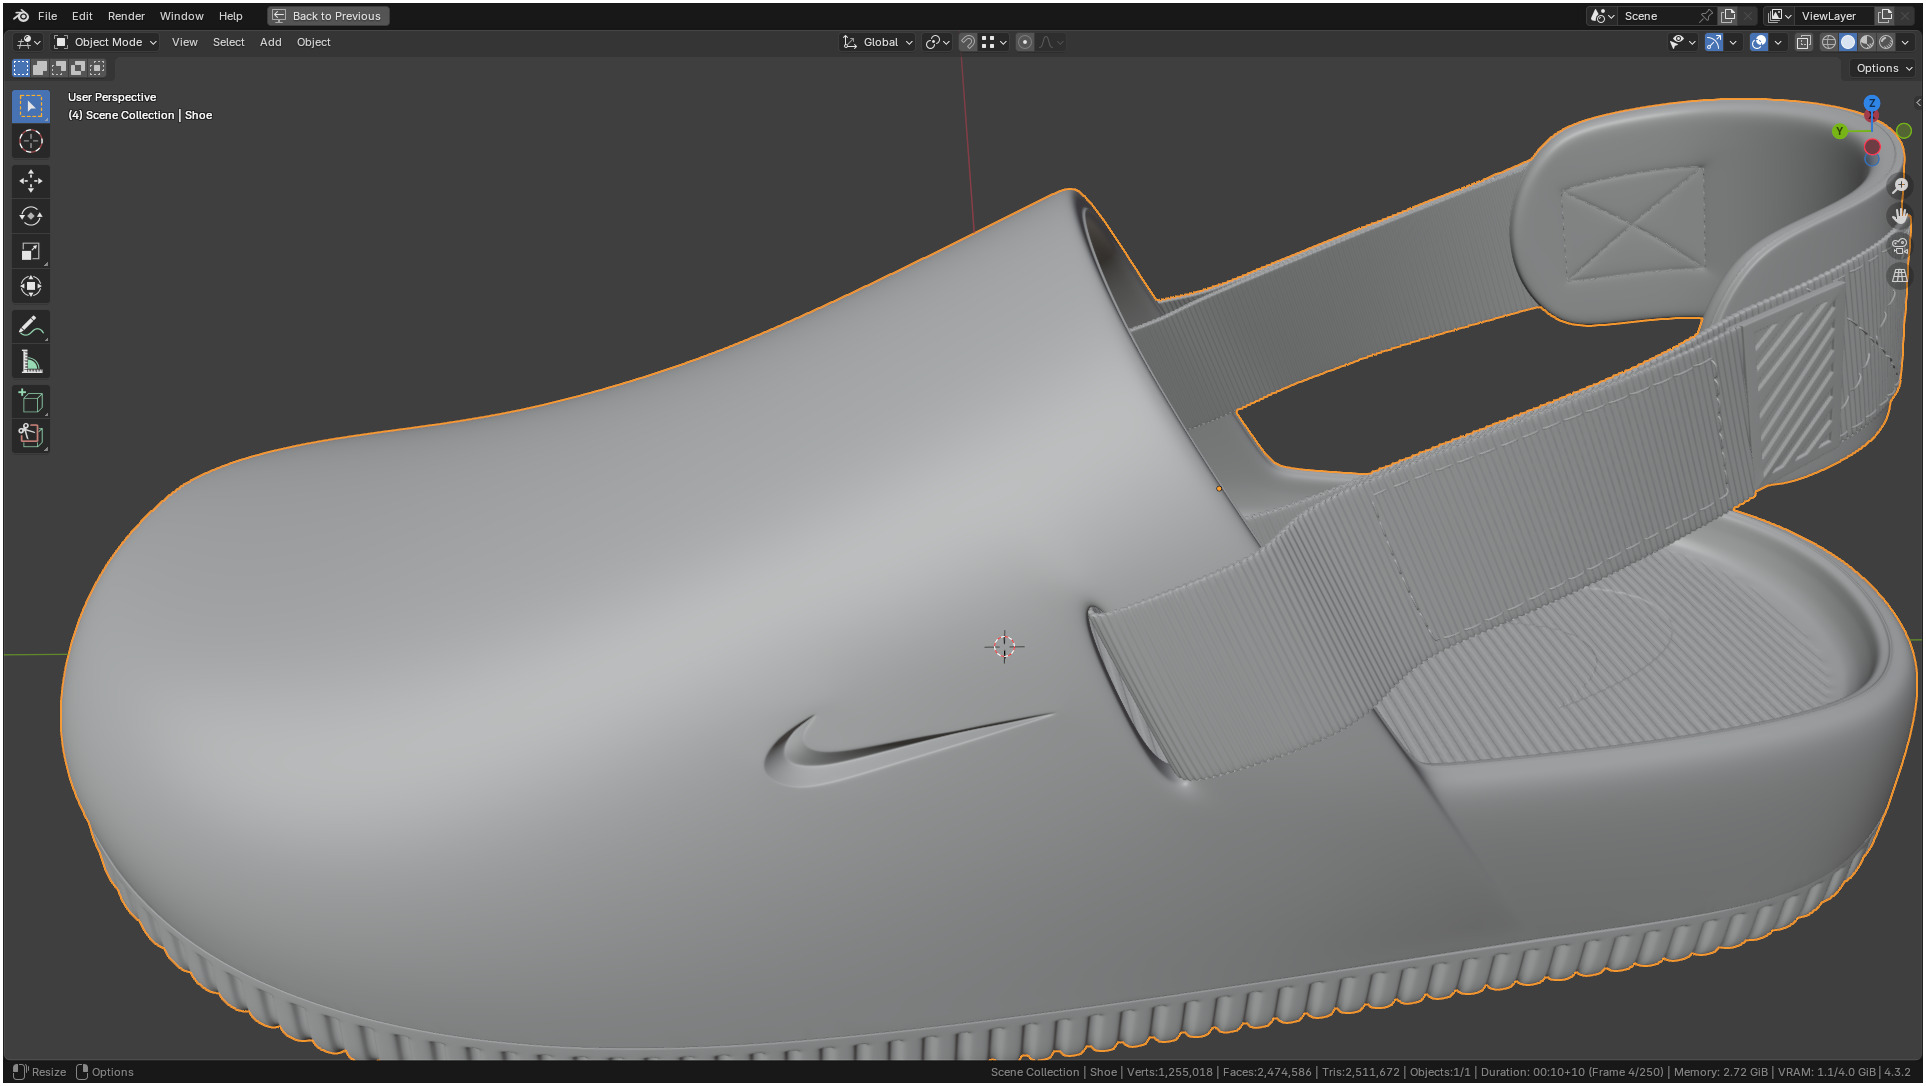Toggle proportional editing

pos(1025,42)
